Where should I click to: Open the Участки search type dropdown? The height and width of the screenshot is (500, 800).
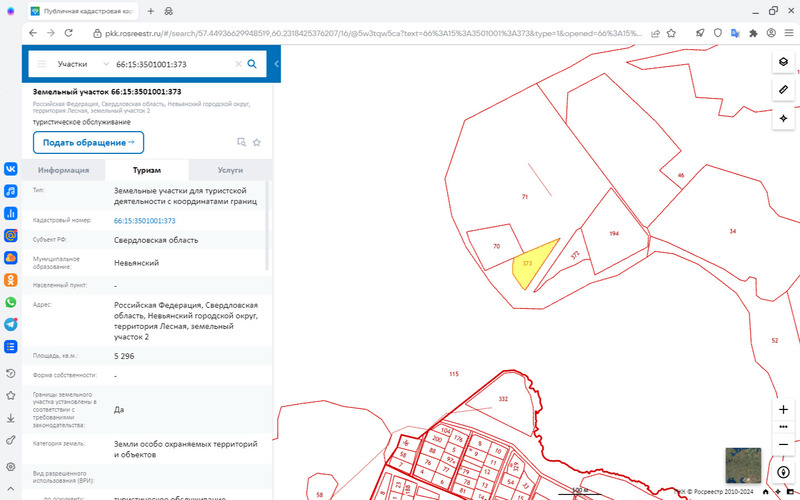(x=83, y=64)
